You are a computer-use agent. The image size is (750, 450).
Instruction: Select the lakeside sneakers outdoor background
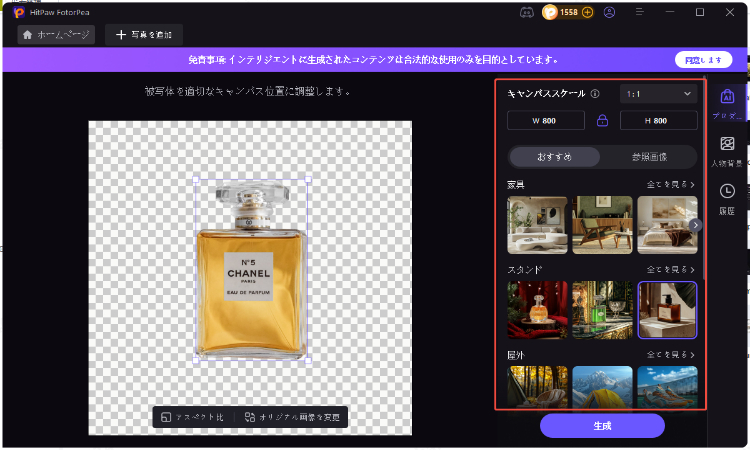coord(667,387)
